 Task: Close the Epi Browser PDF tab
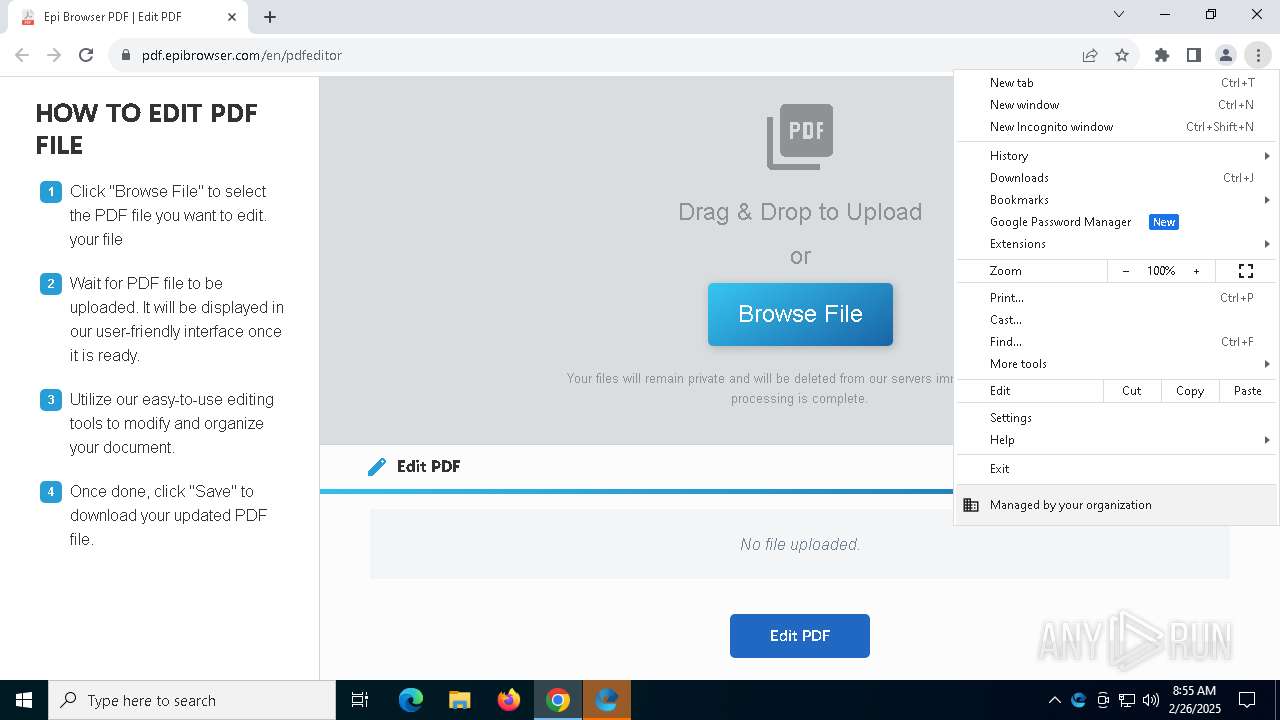point(232,16)
